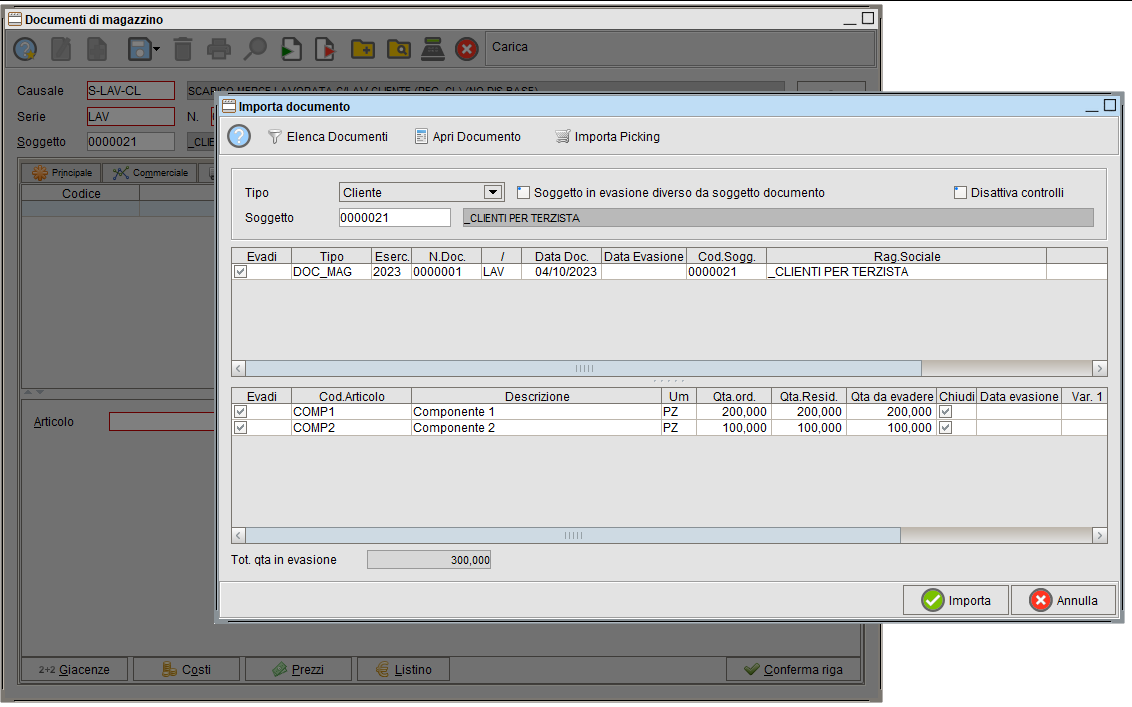This screenshot has height=707, width=1132.
Task: Click the trash delete icon
Action: tap(182, 48)
